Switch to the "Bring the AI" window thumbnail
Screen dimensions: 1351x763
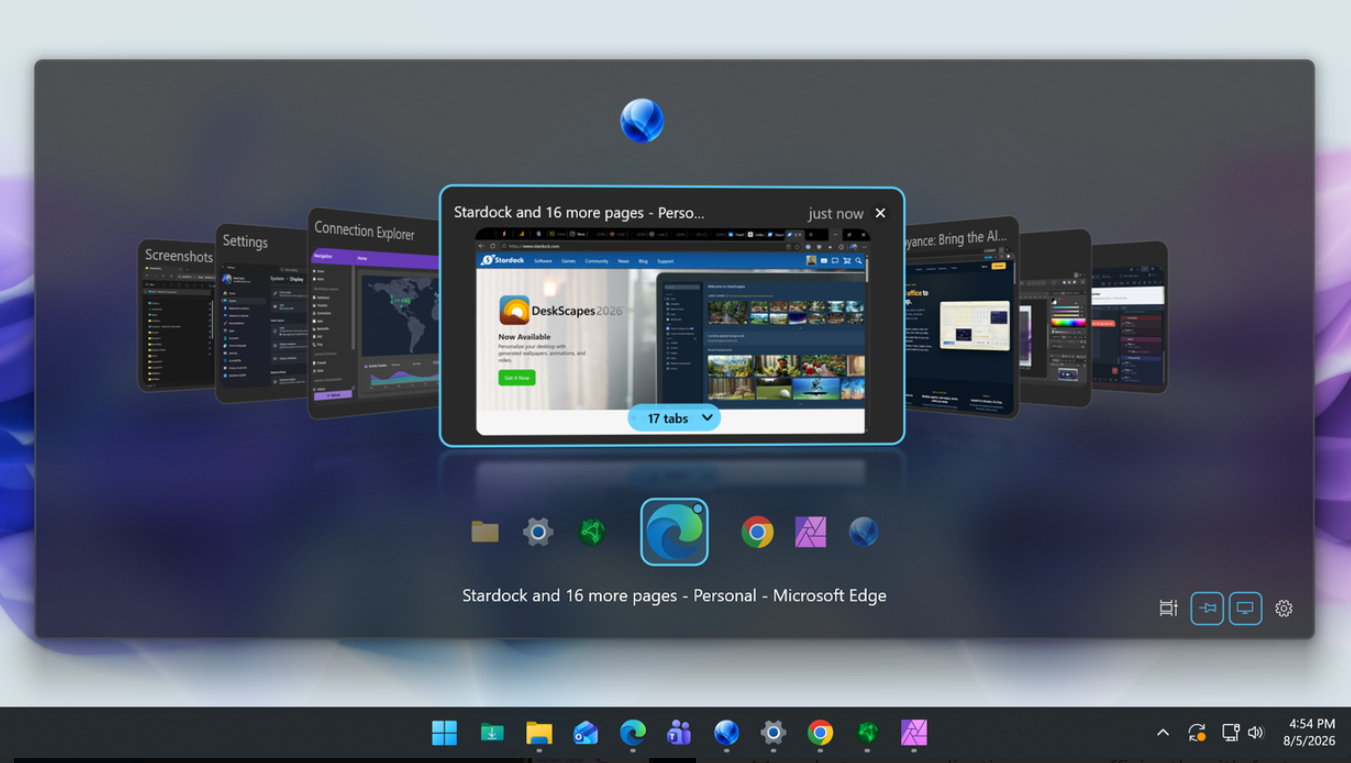point(961,318)
